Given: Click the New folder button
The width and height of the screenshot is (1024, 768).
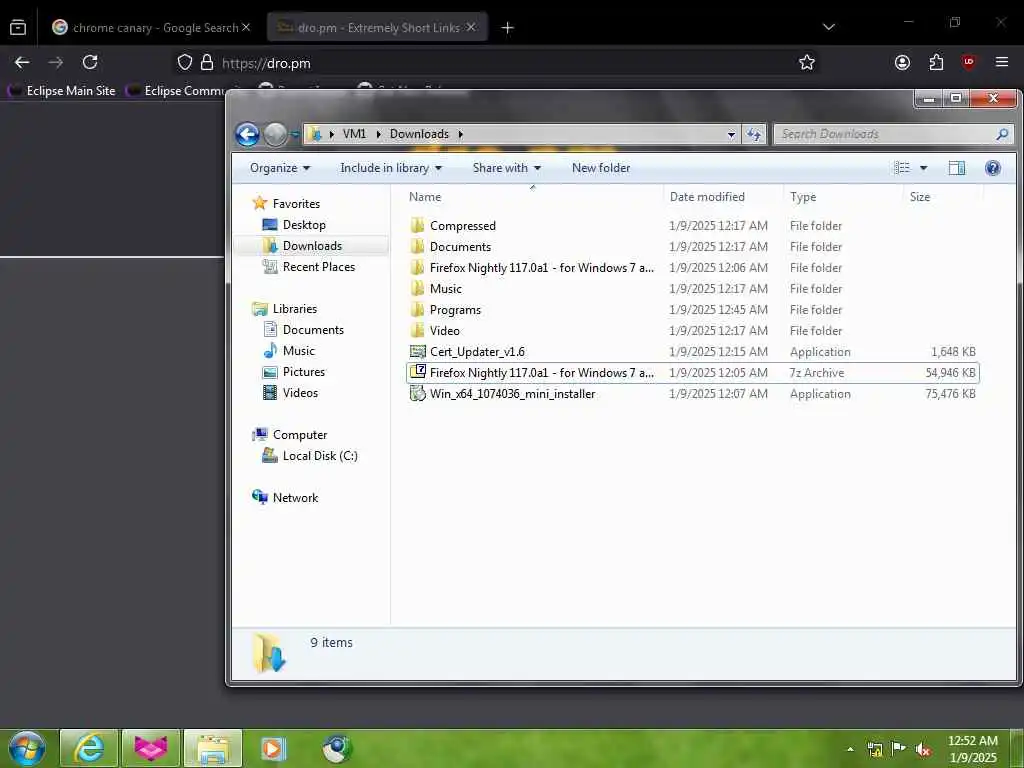Looking at the screenshot, I should (601, 168).
